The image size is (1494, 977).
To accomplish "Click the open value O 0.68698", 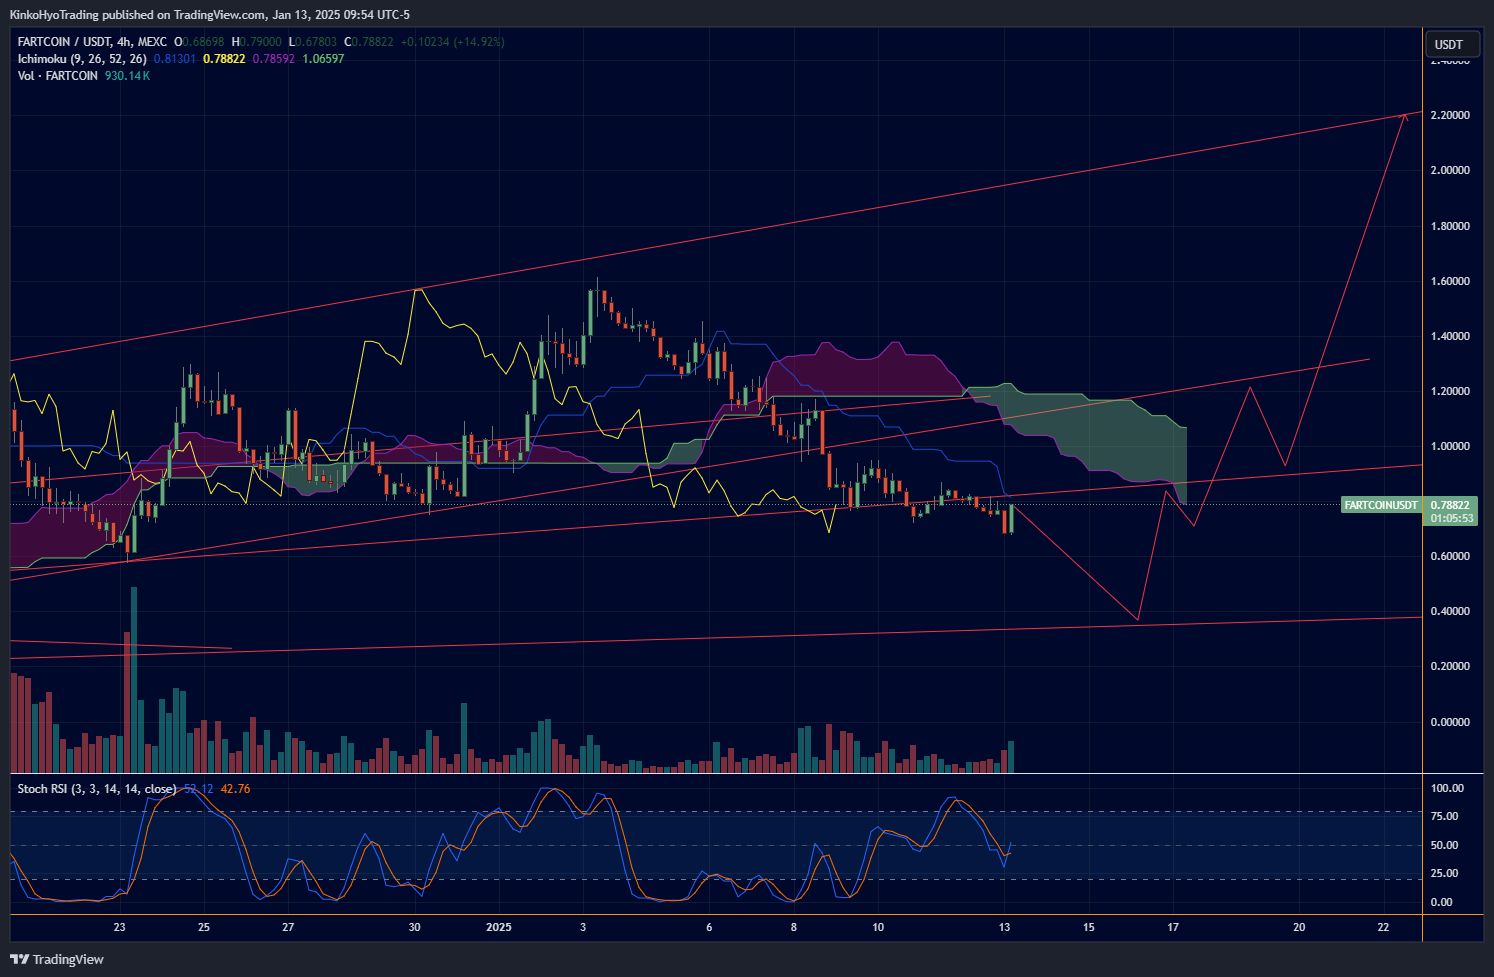I will pyautogui.click(x=199, y=42).
